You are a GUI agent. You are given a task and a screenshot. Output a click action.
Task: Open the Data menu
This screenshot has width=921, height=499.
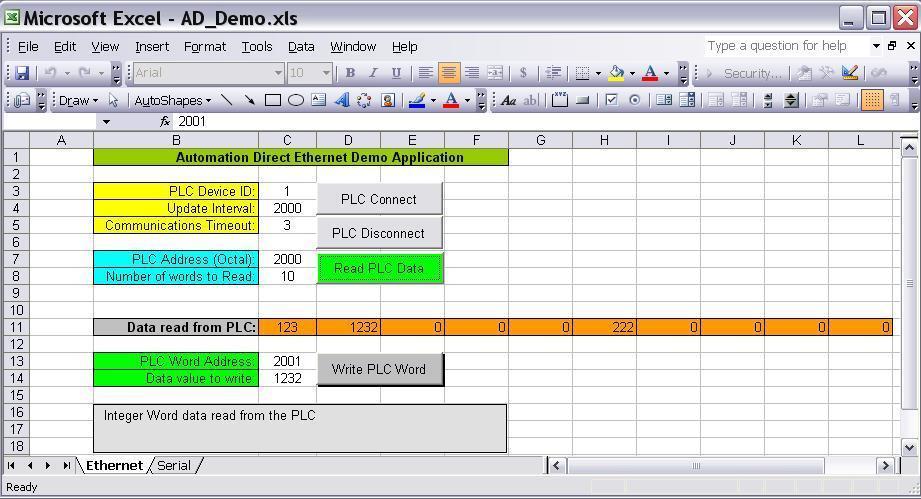301,46
